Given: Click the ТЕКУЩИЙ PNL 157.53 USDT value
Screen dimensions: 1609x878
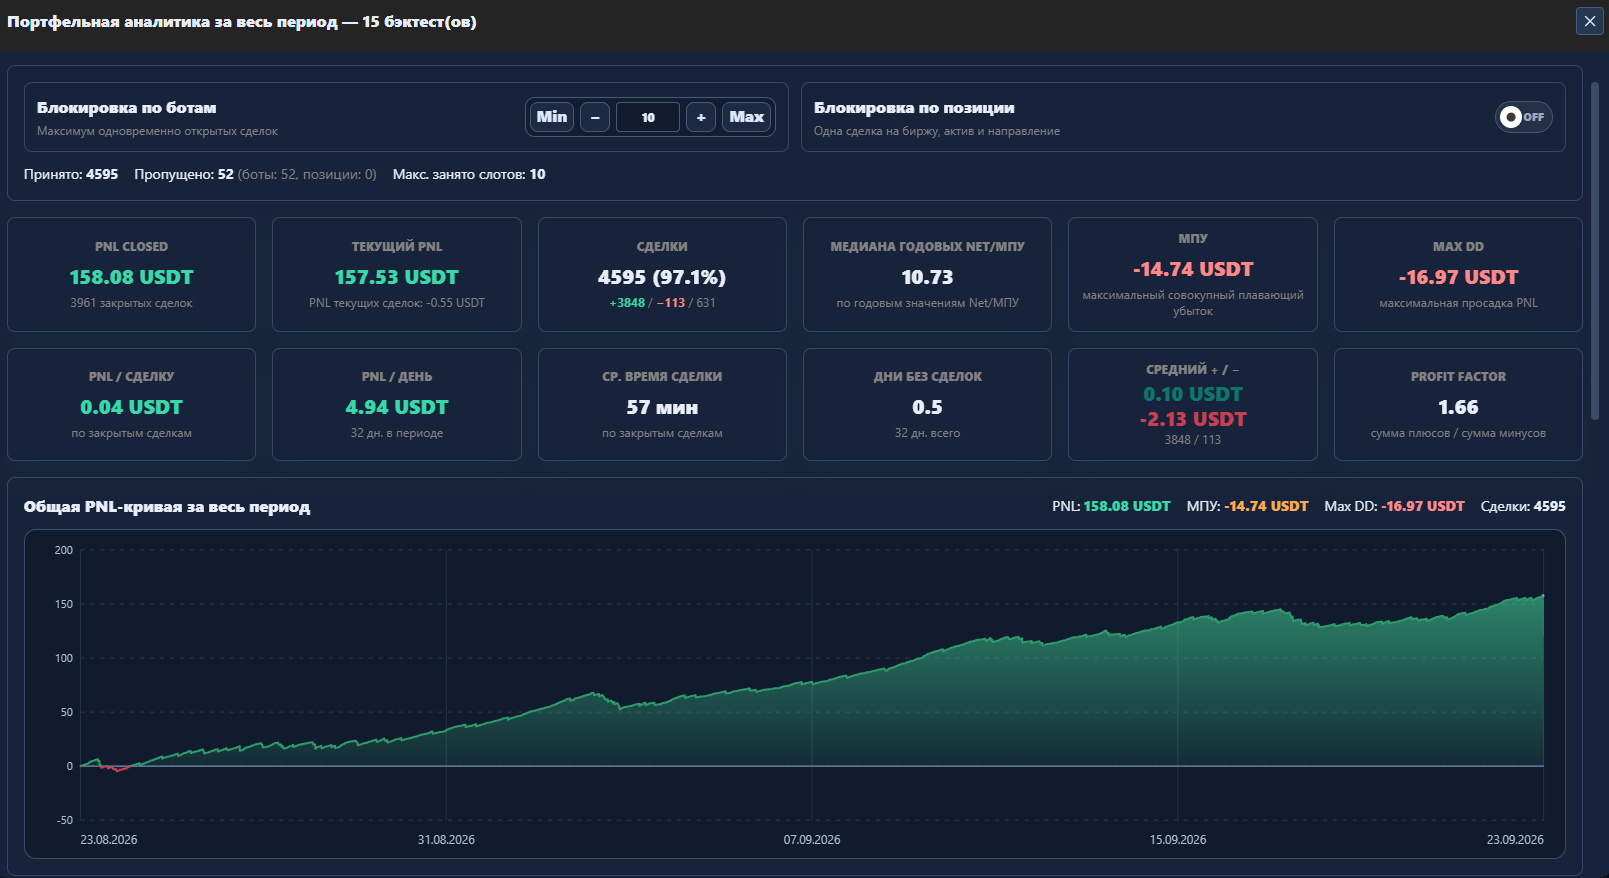Looking at the screenshot, I should coord(397,277).
